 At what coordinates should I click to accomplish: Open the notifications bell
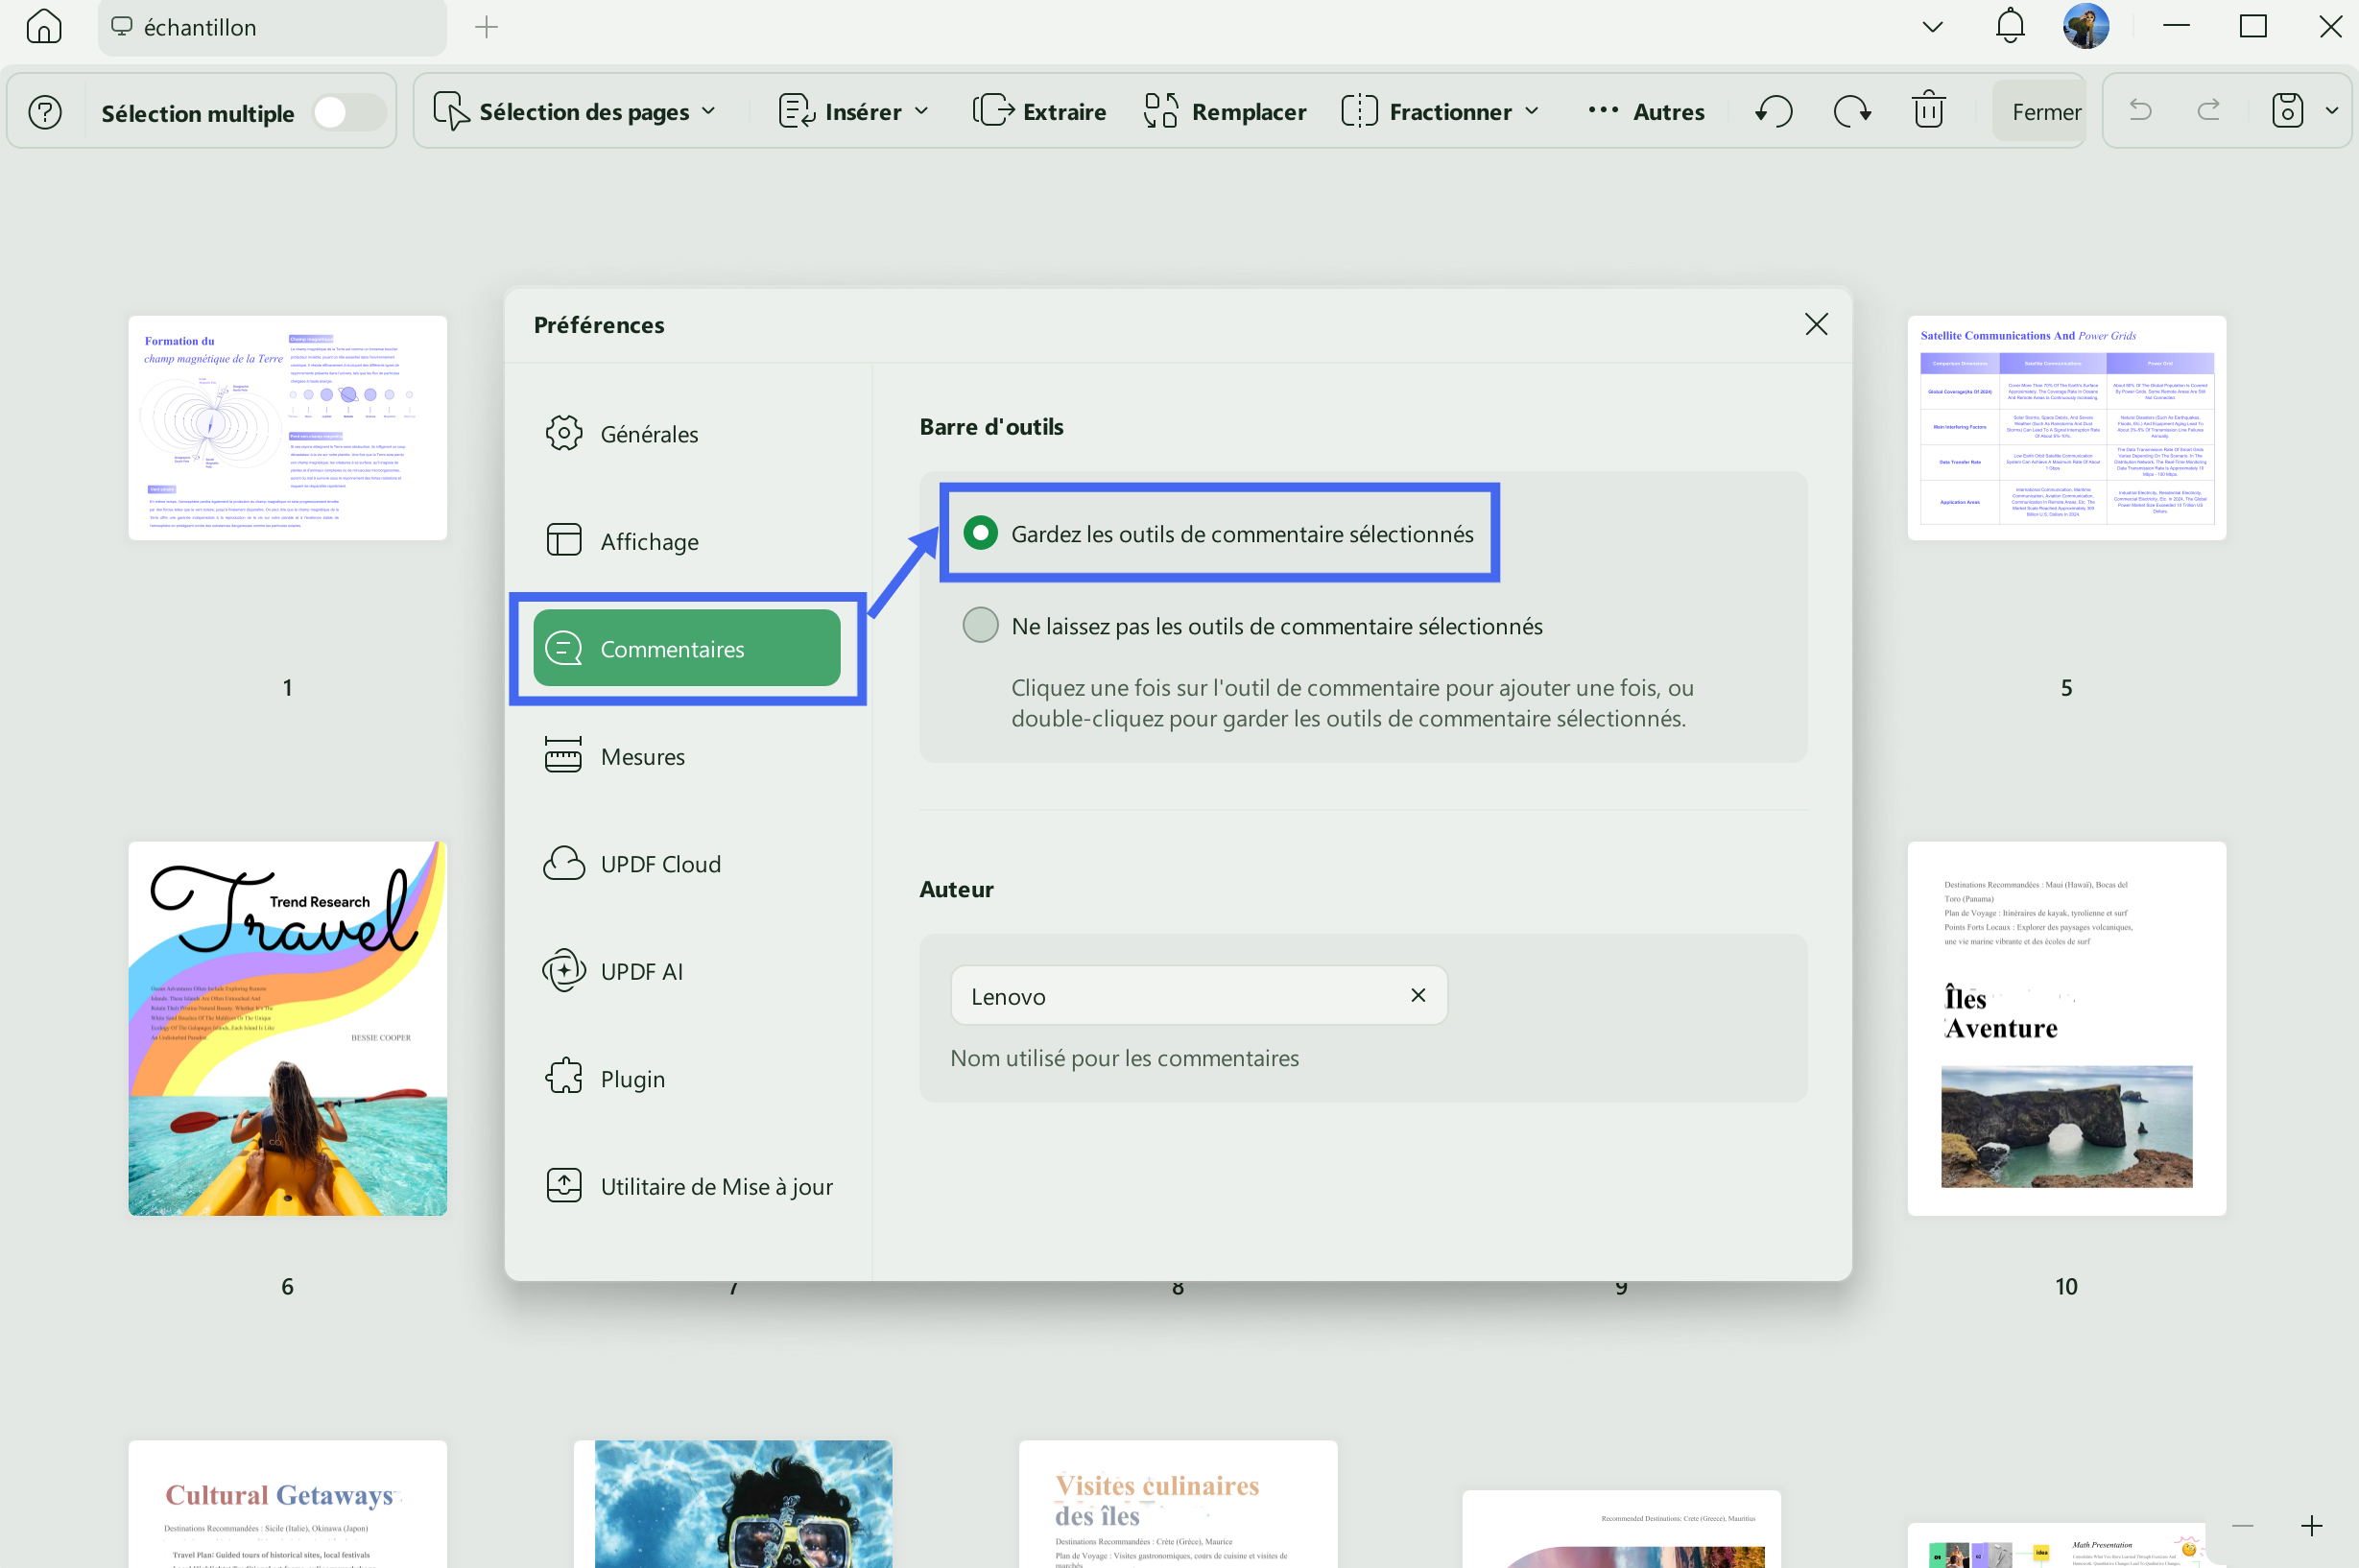pos(2009,26)
